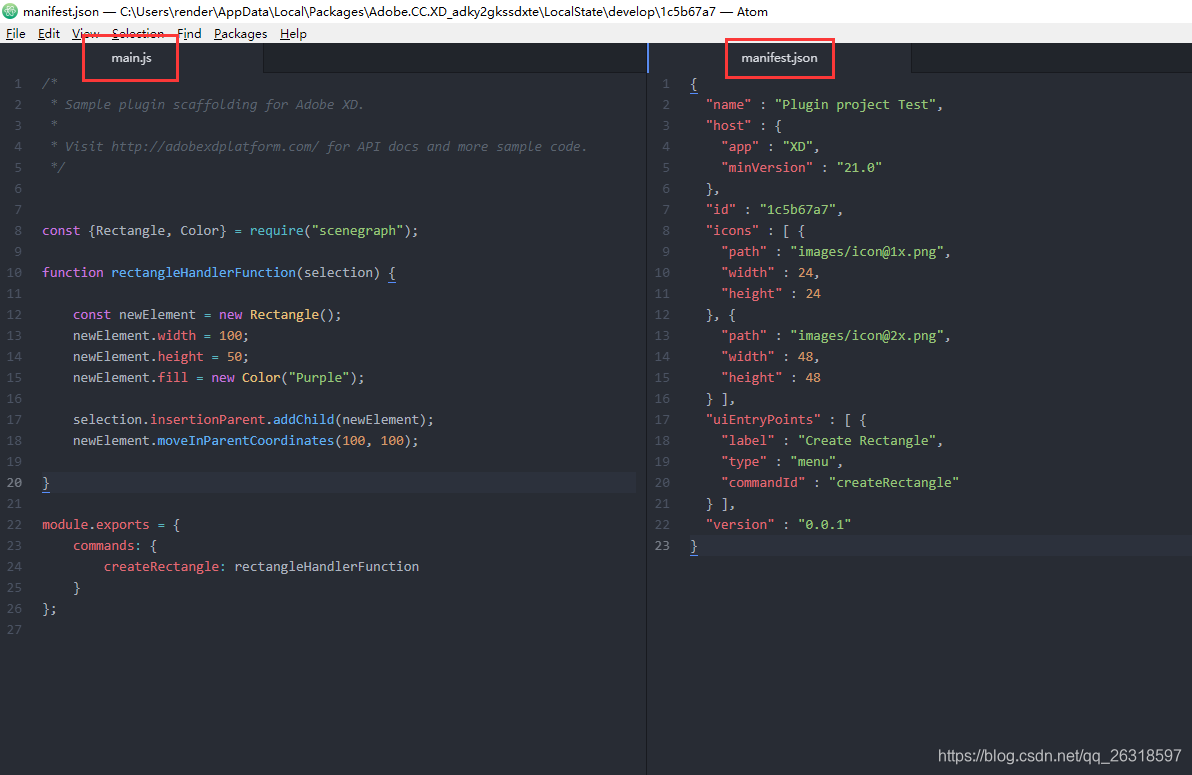1192x775 pixels.
Task: Click the "scenegraph" string in main.js
Action: coord(357,230)
